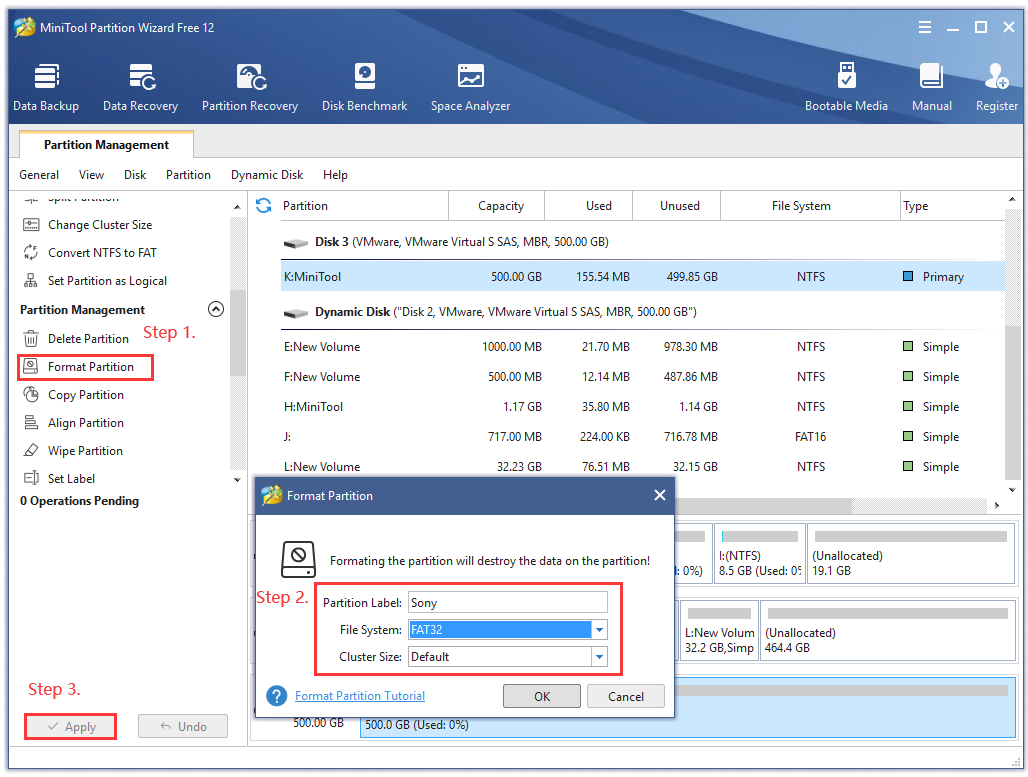The image size is (1028, 777).
Task: Select the L:New Volum block in disk map
Action: tap(719, 631)
